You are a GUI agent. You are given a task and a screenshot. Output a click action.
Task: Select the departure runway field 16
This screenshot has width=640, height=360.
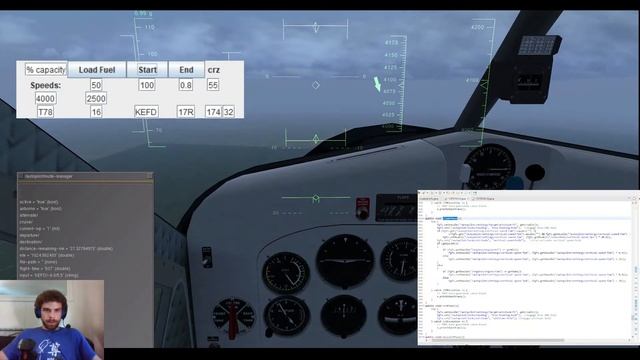[x=96, y=112]
